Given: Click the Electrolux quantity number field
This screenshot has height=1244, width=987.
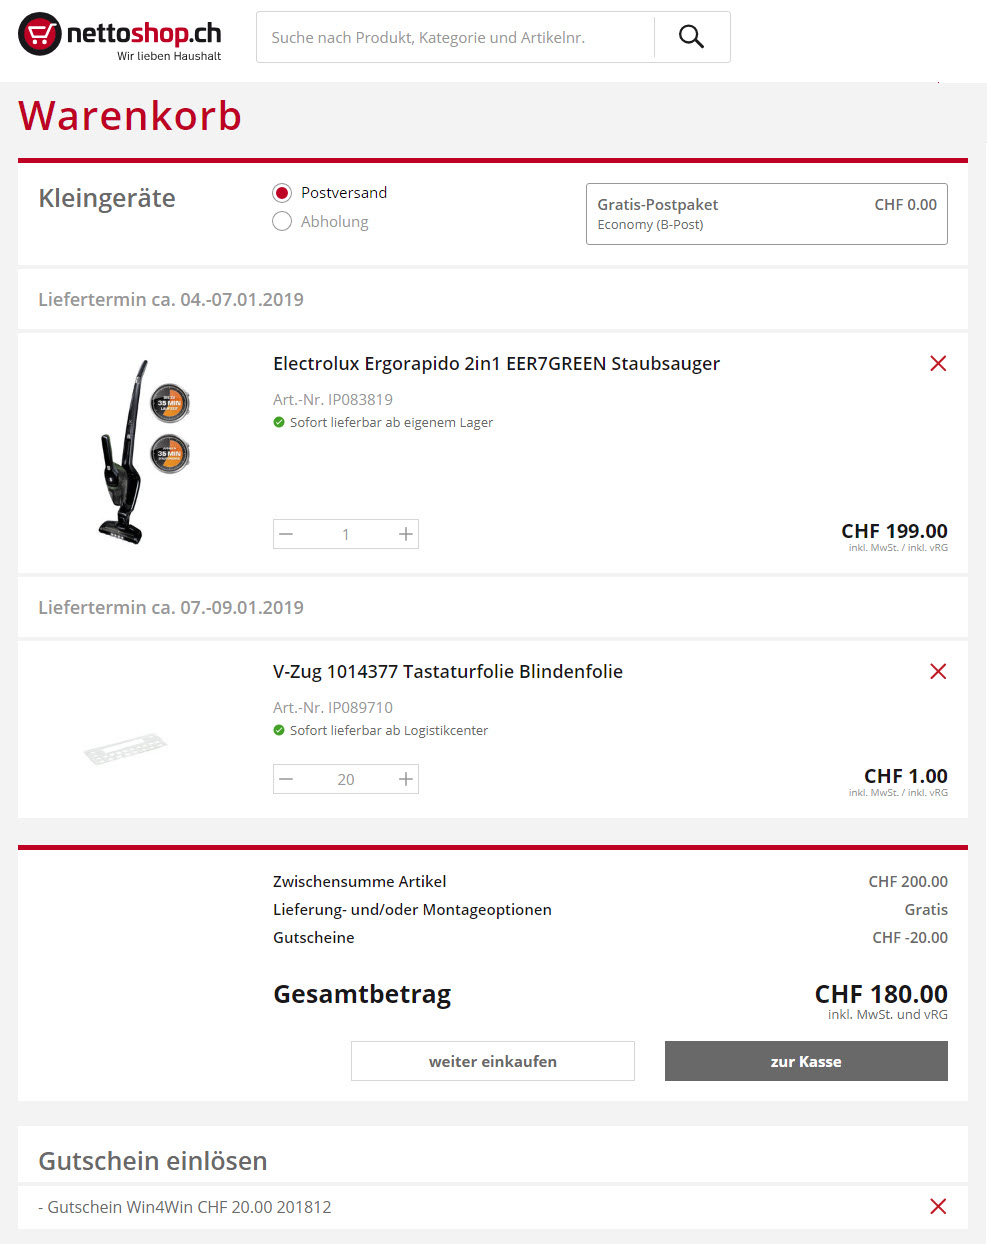Looking at the screenshot, I should pyautogui.click(x=346, y=534).
